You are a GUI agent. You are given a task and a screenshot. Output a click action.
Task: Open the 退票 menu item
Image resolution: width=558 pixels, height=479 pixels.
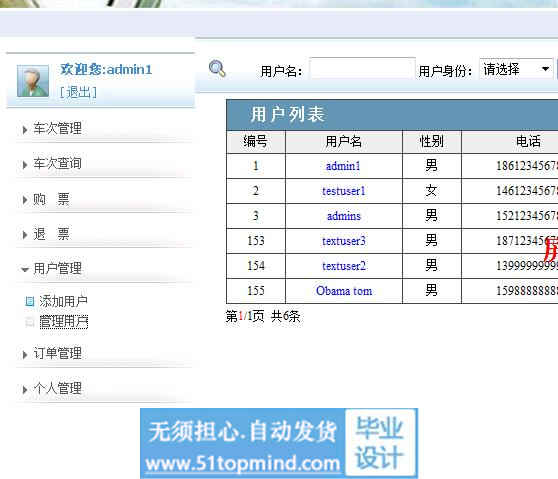coord(51,234)
